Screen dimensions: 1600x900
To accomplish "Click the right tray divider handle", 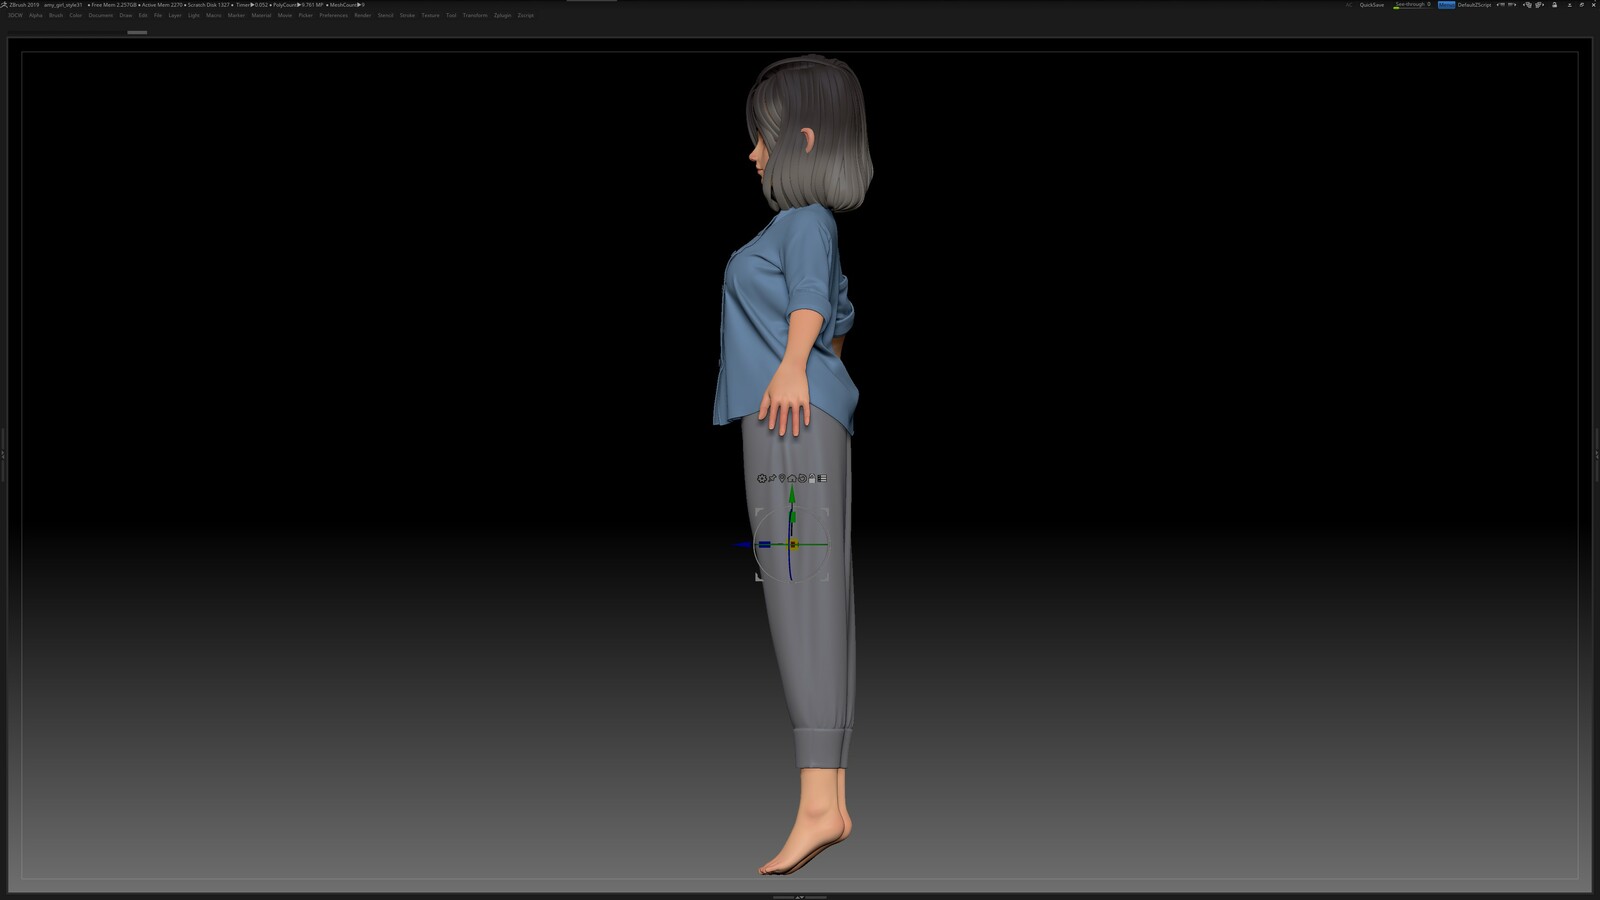I will coord(1597,454).
